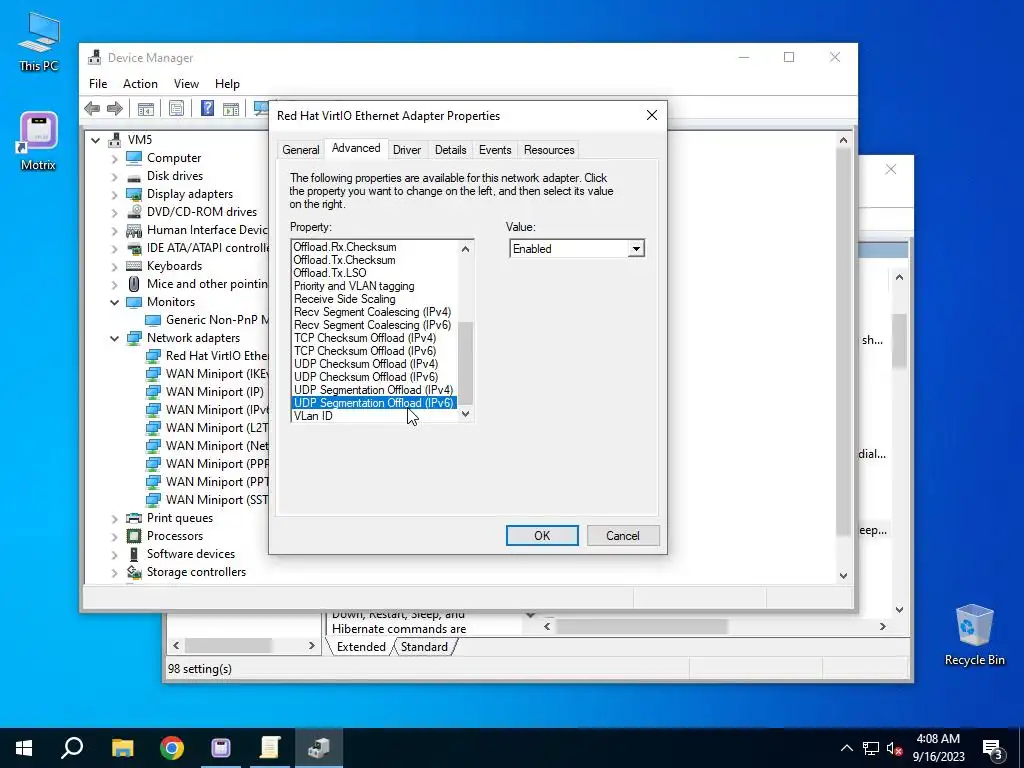Image resolution: width=1024 pixels, height=768 pixels.
Task: Open the View menu
Action: [x=186, y=84]
